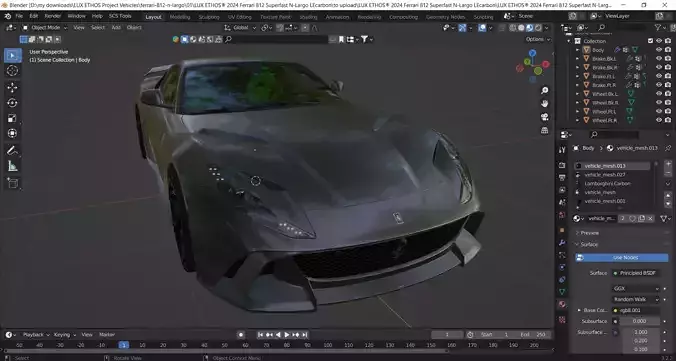The width and height of the screenshot is (676, 361).
Task: Open the Material properties tab
Action: (x=562, y=304)
